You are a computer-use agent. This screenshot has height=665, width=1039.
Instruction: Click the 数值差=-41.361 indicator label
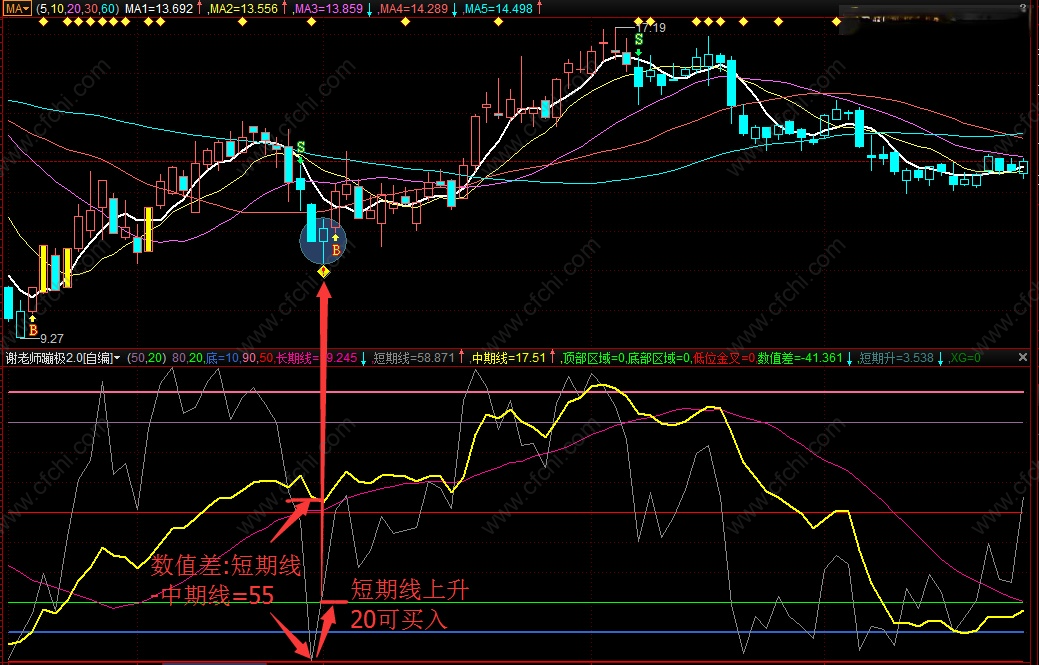point(800,358)
